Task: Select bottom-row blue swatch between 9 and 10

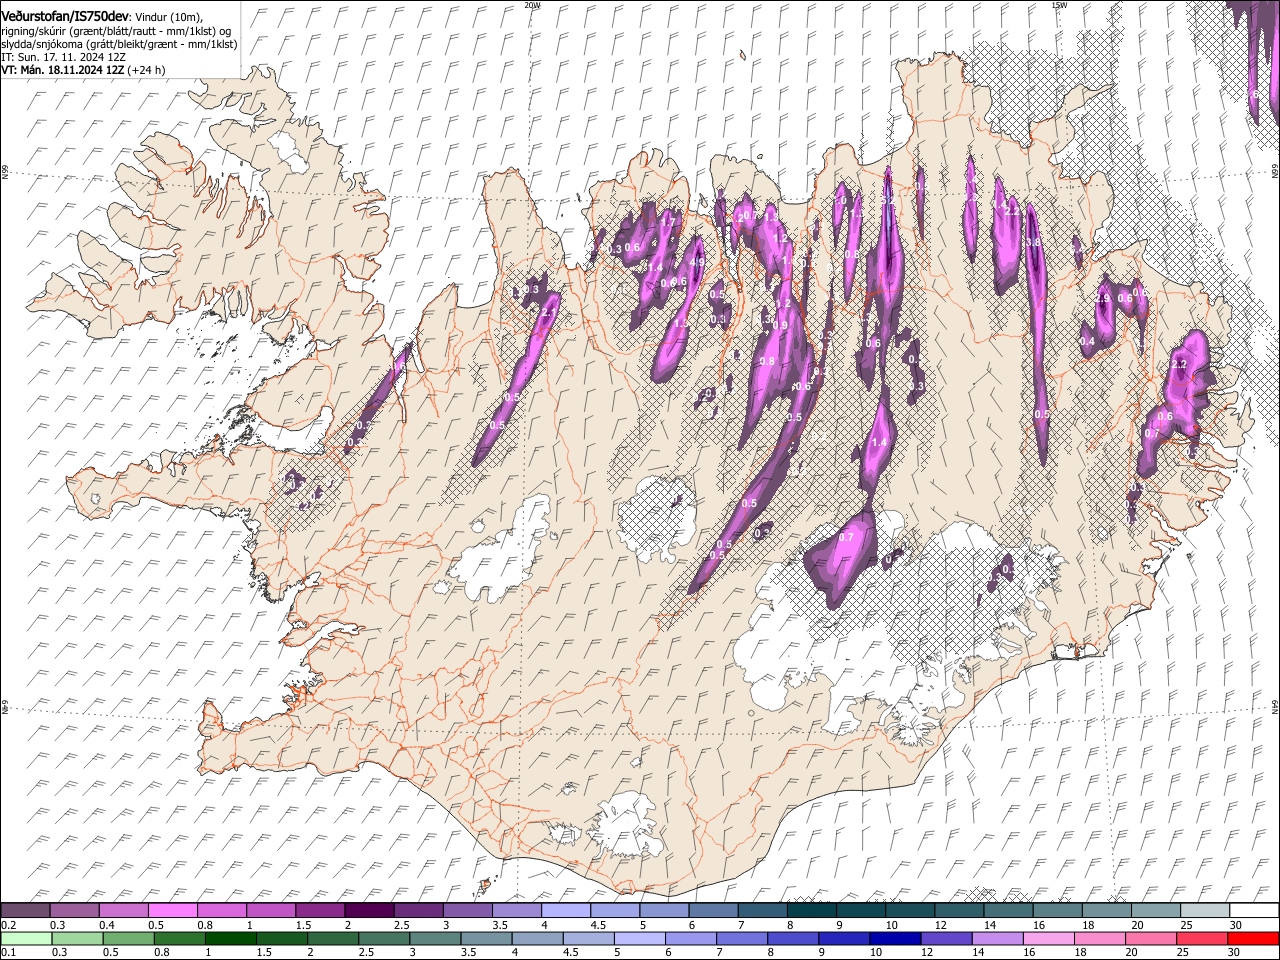Action: [843, 938]
